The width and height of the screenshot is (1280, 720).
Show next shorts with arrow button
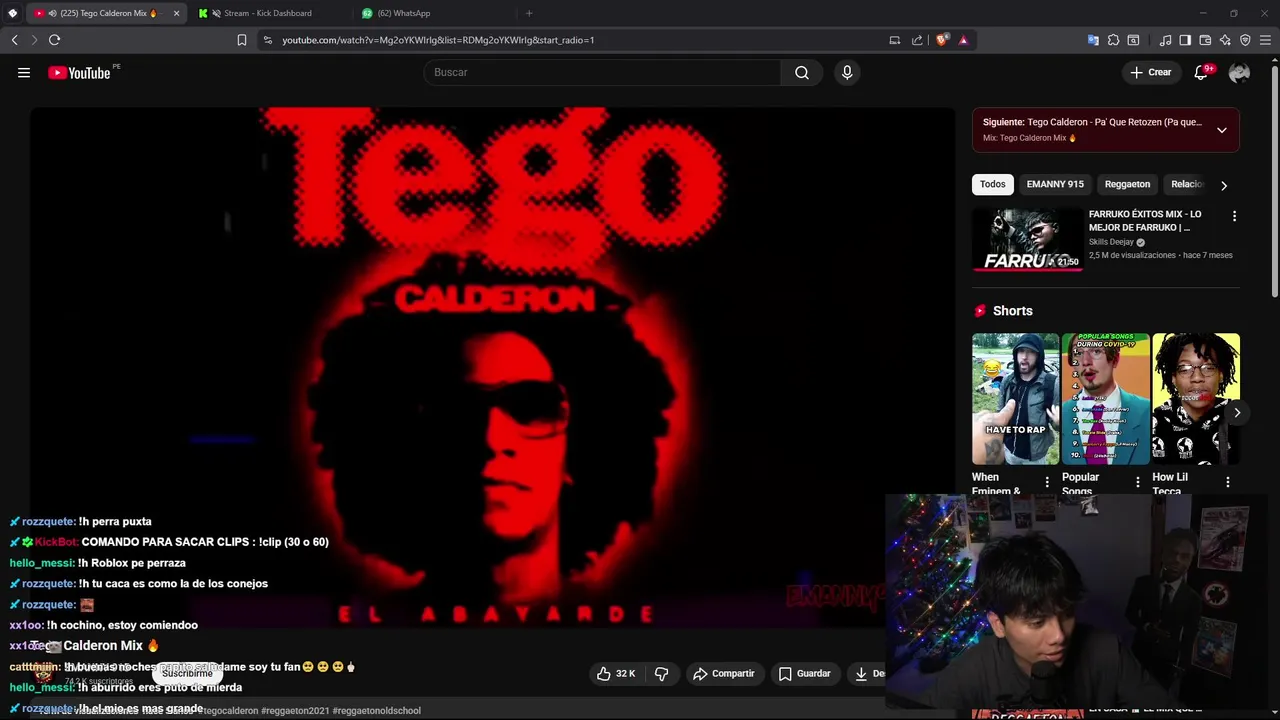coord(1236,412)
